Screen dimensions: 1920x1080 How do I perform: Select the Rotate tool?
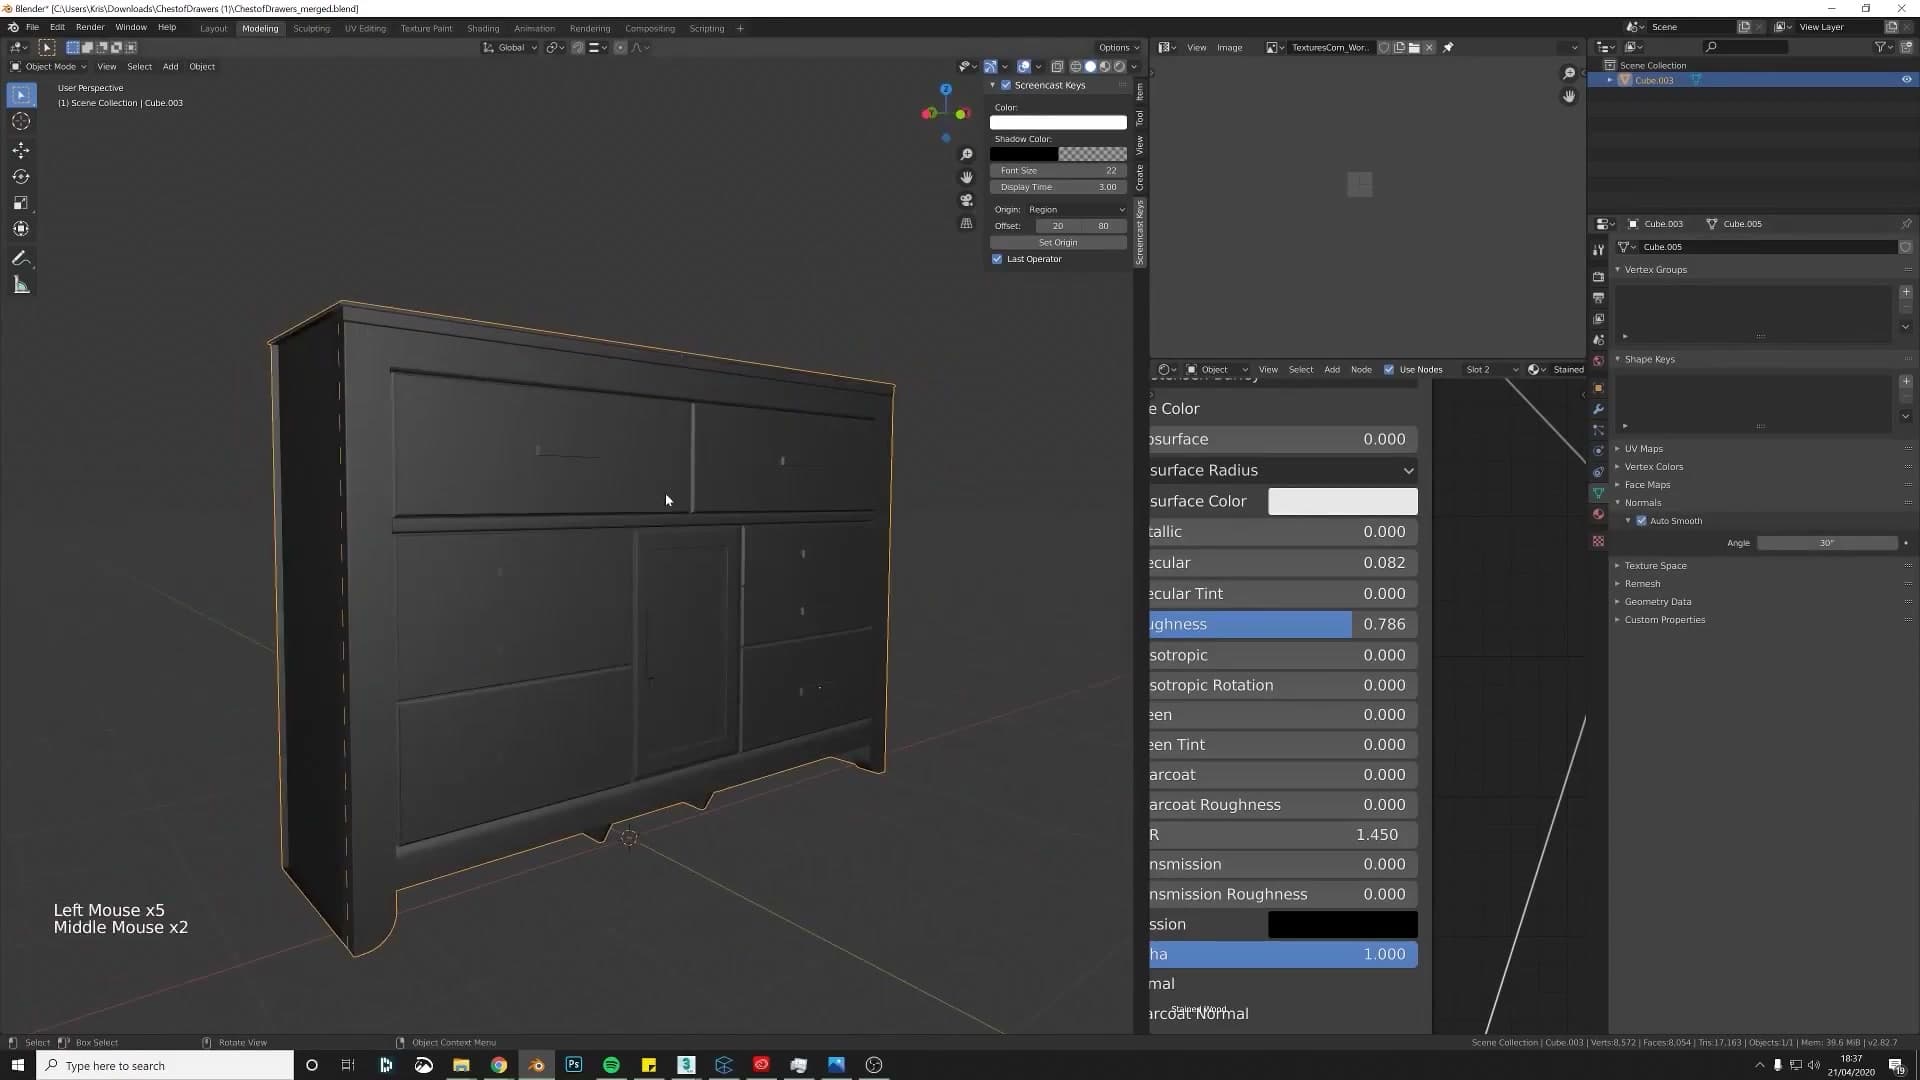(x=21, y=177)
